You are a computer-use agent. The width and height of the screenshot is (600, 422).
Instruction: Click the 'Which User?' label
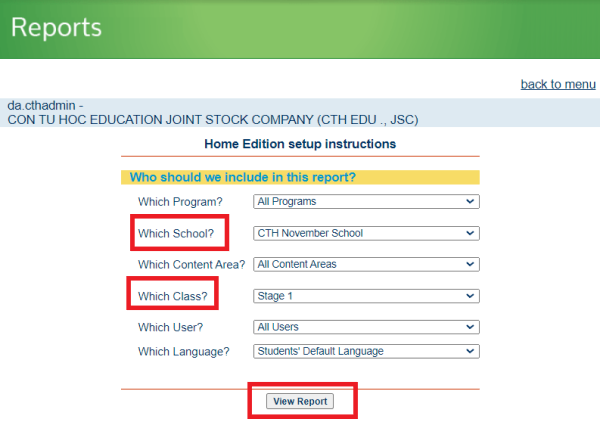coord(172,327)
